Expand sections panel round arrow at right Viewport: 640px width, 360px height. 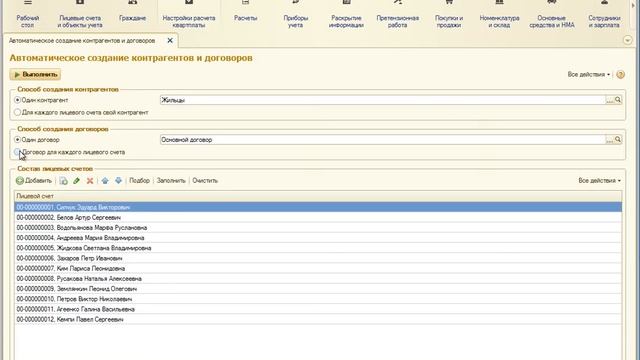click(x=628, y=40)
